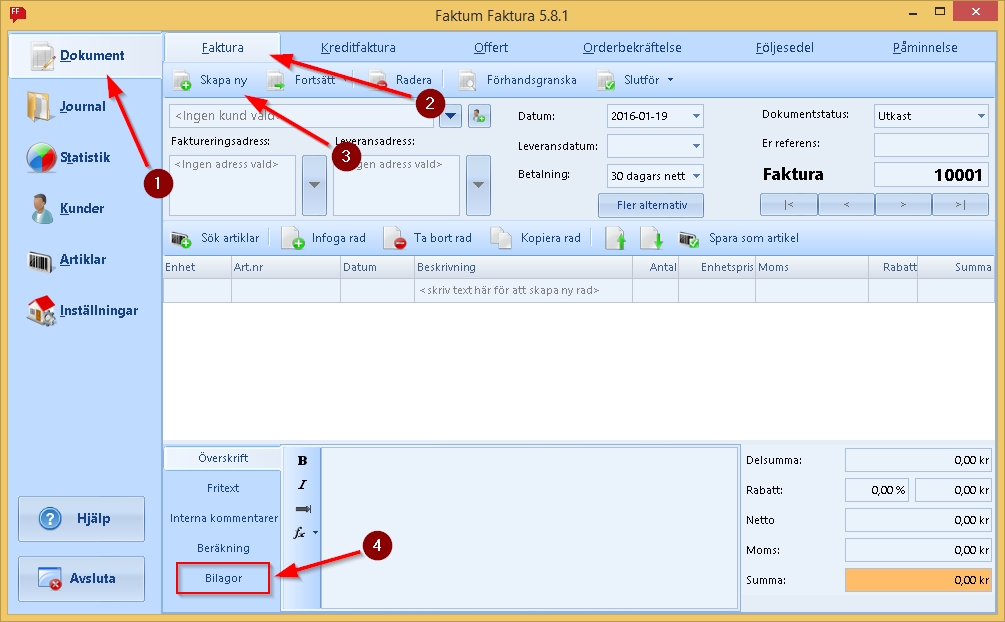Viewport: 1005px width, 622px height.
Task: Select the Interna kommentarer tab
Action: pyautogui.click(x=224, y=518)
